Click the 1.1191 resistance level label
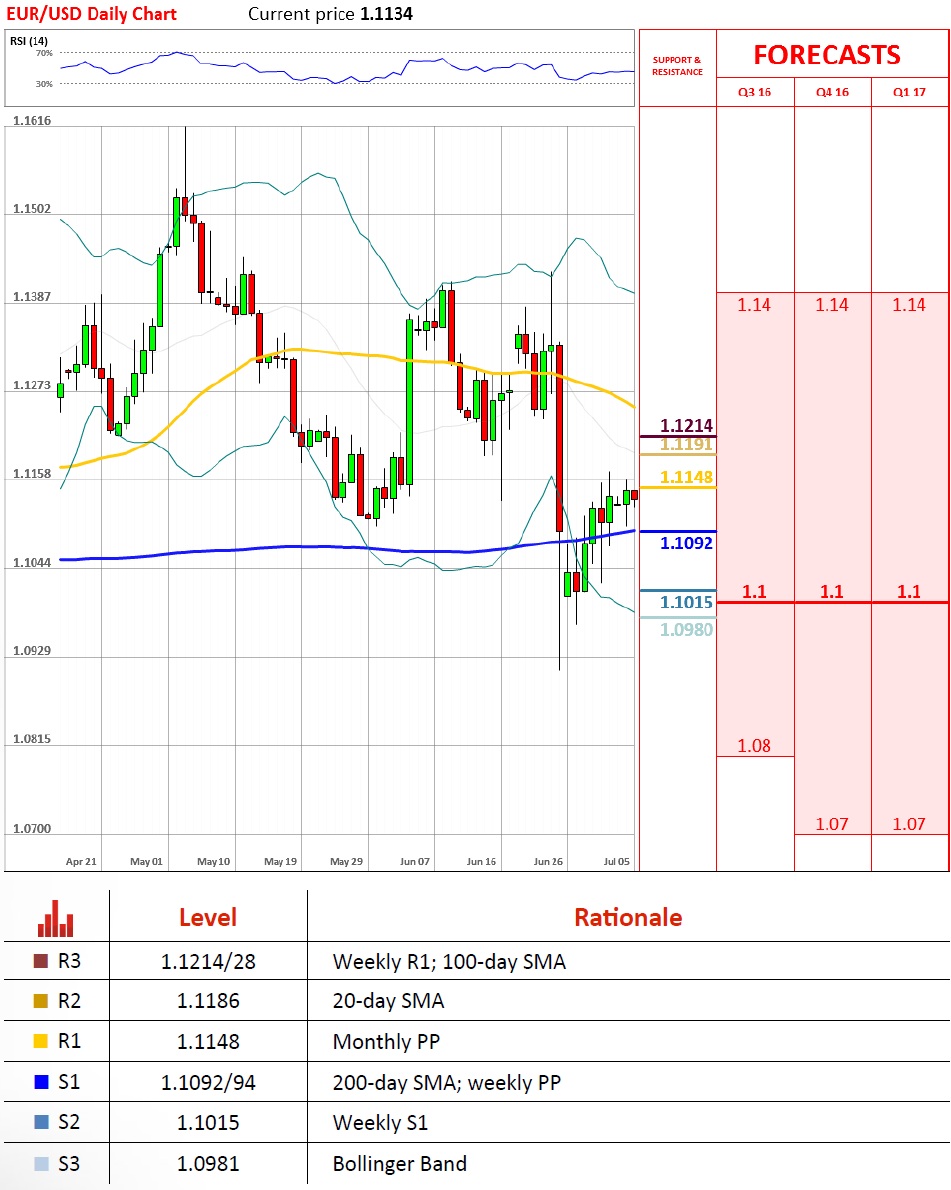The height and width of the screenshot is (1190, 951). pos(686,444)
